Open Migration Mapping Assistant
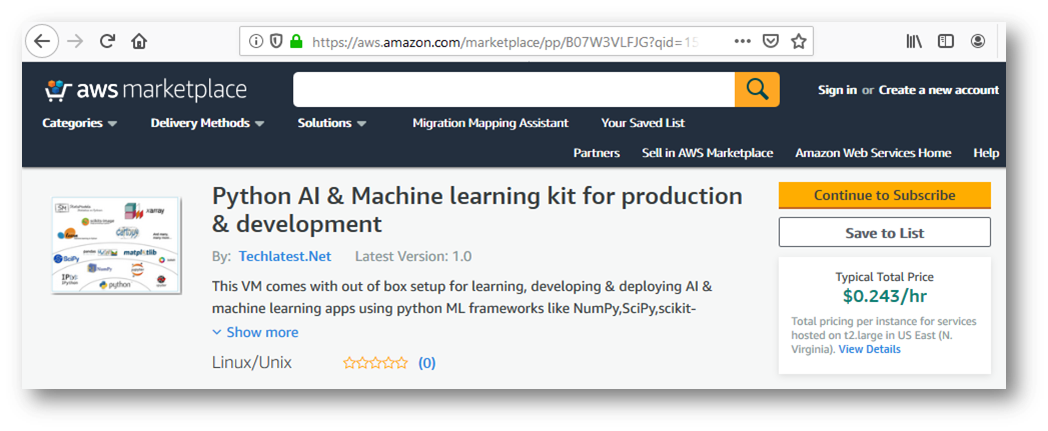Image resolution: width=1048 pixels, height=431 pixels. [491, 123]
